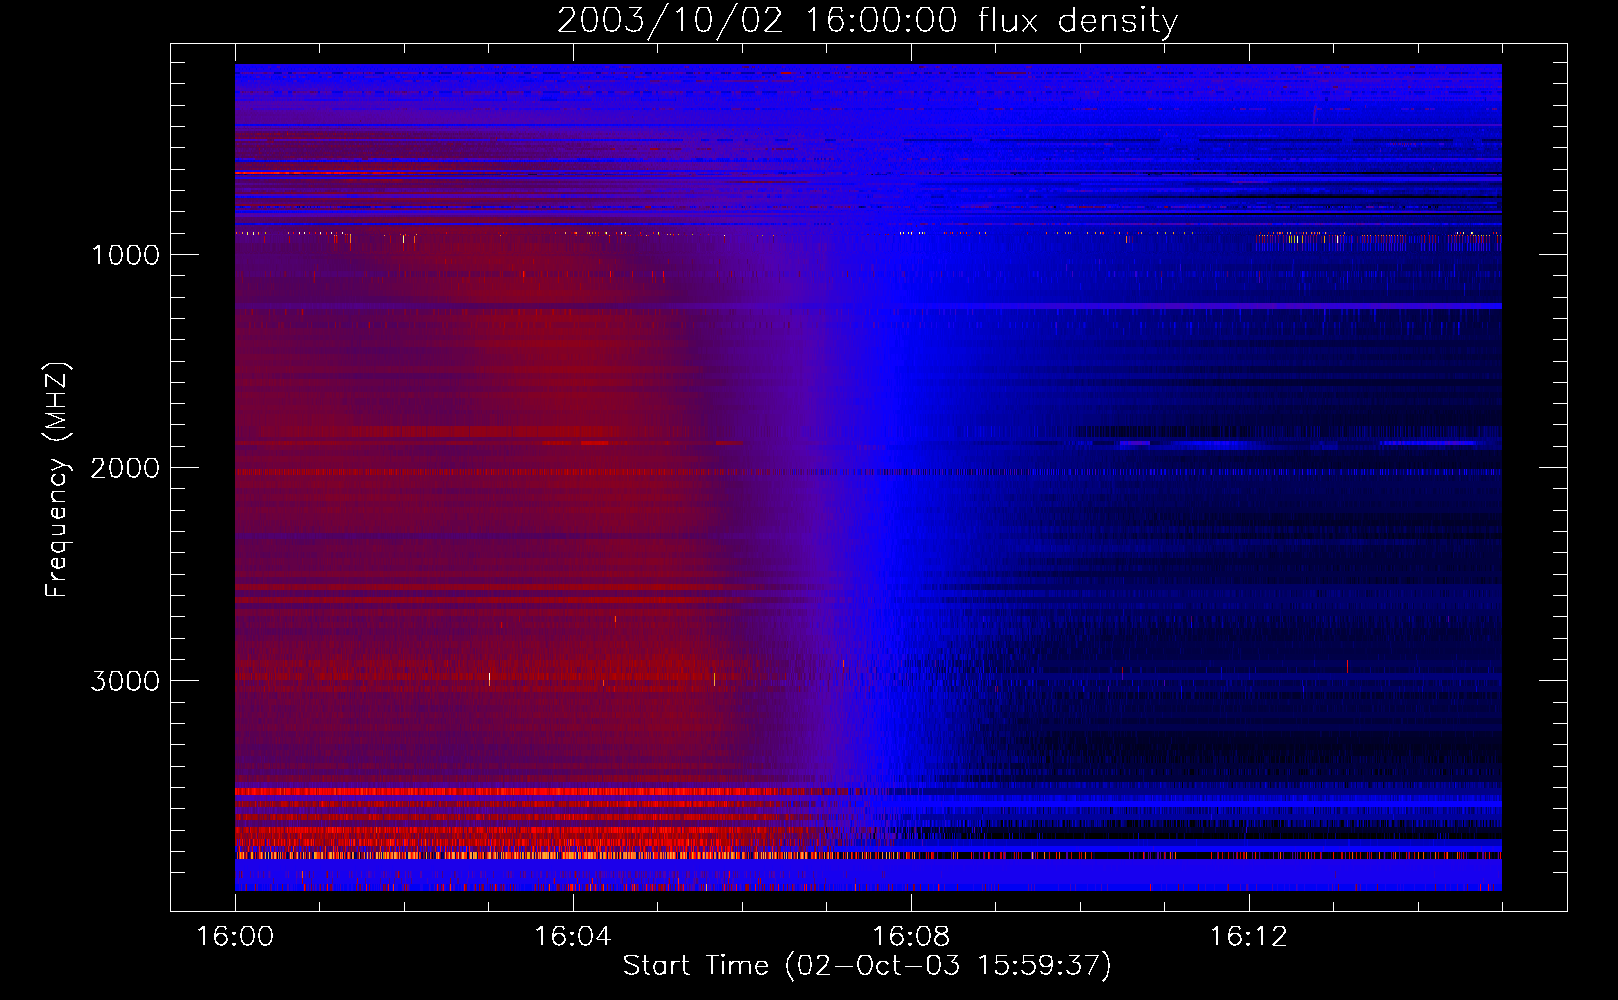Screen dimensions: 1618x1000
Task: Click the 16:08 time axis label
Action: click(x=911, y=937)
